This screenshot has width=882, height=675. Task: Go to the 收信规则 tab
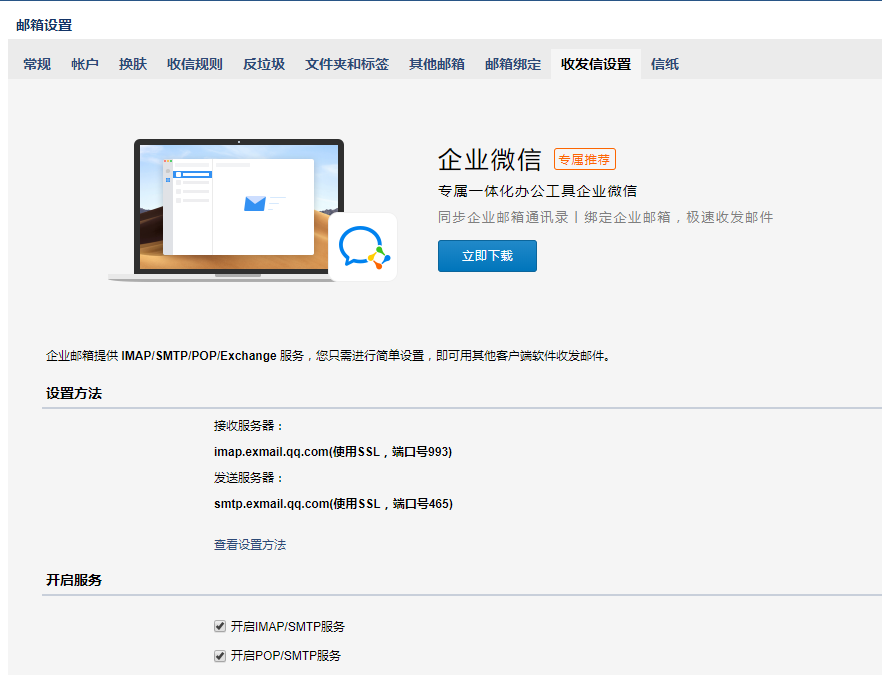click(195, 64)
